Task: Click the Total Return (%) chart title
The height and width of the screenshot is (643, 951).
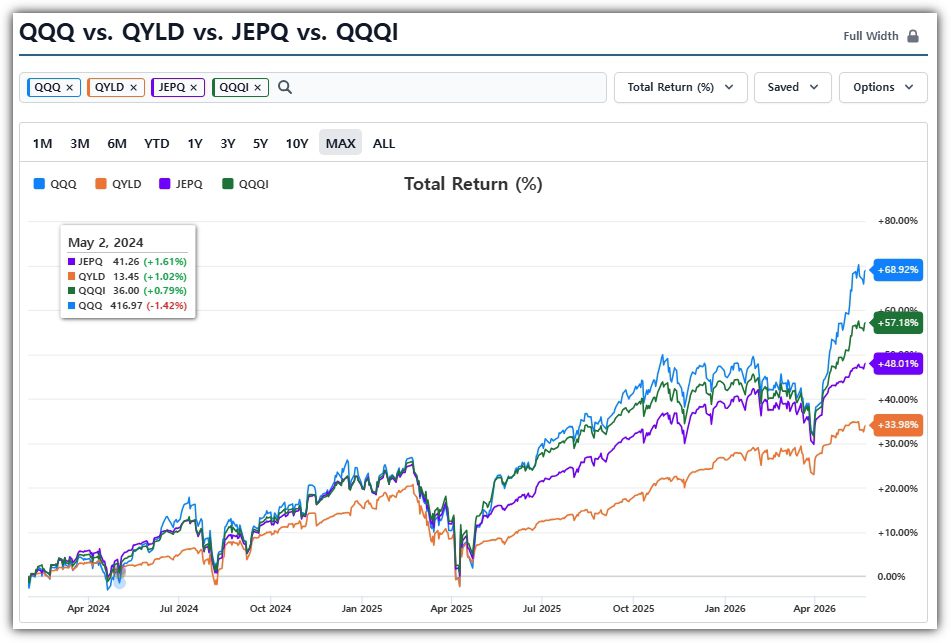Action: coord(473,184)
